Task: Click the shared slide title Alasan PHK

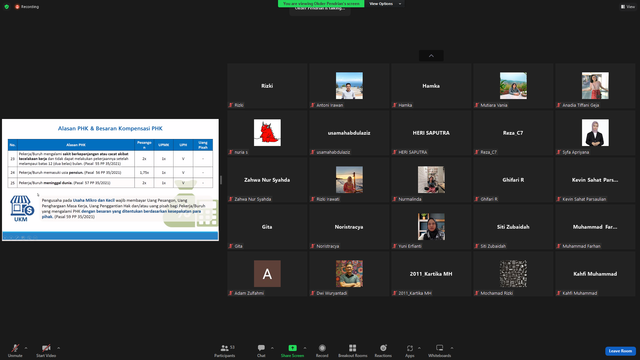Action: (110, 128)
